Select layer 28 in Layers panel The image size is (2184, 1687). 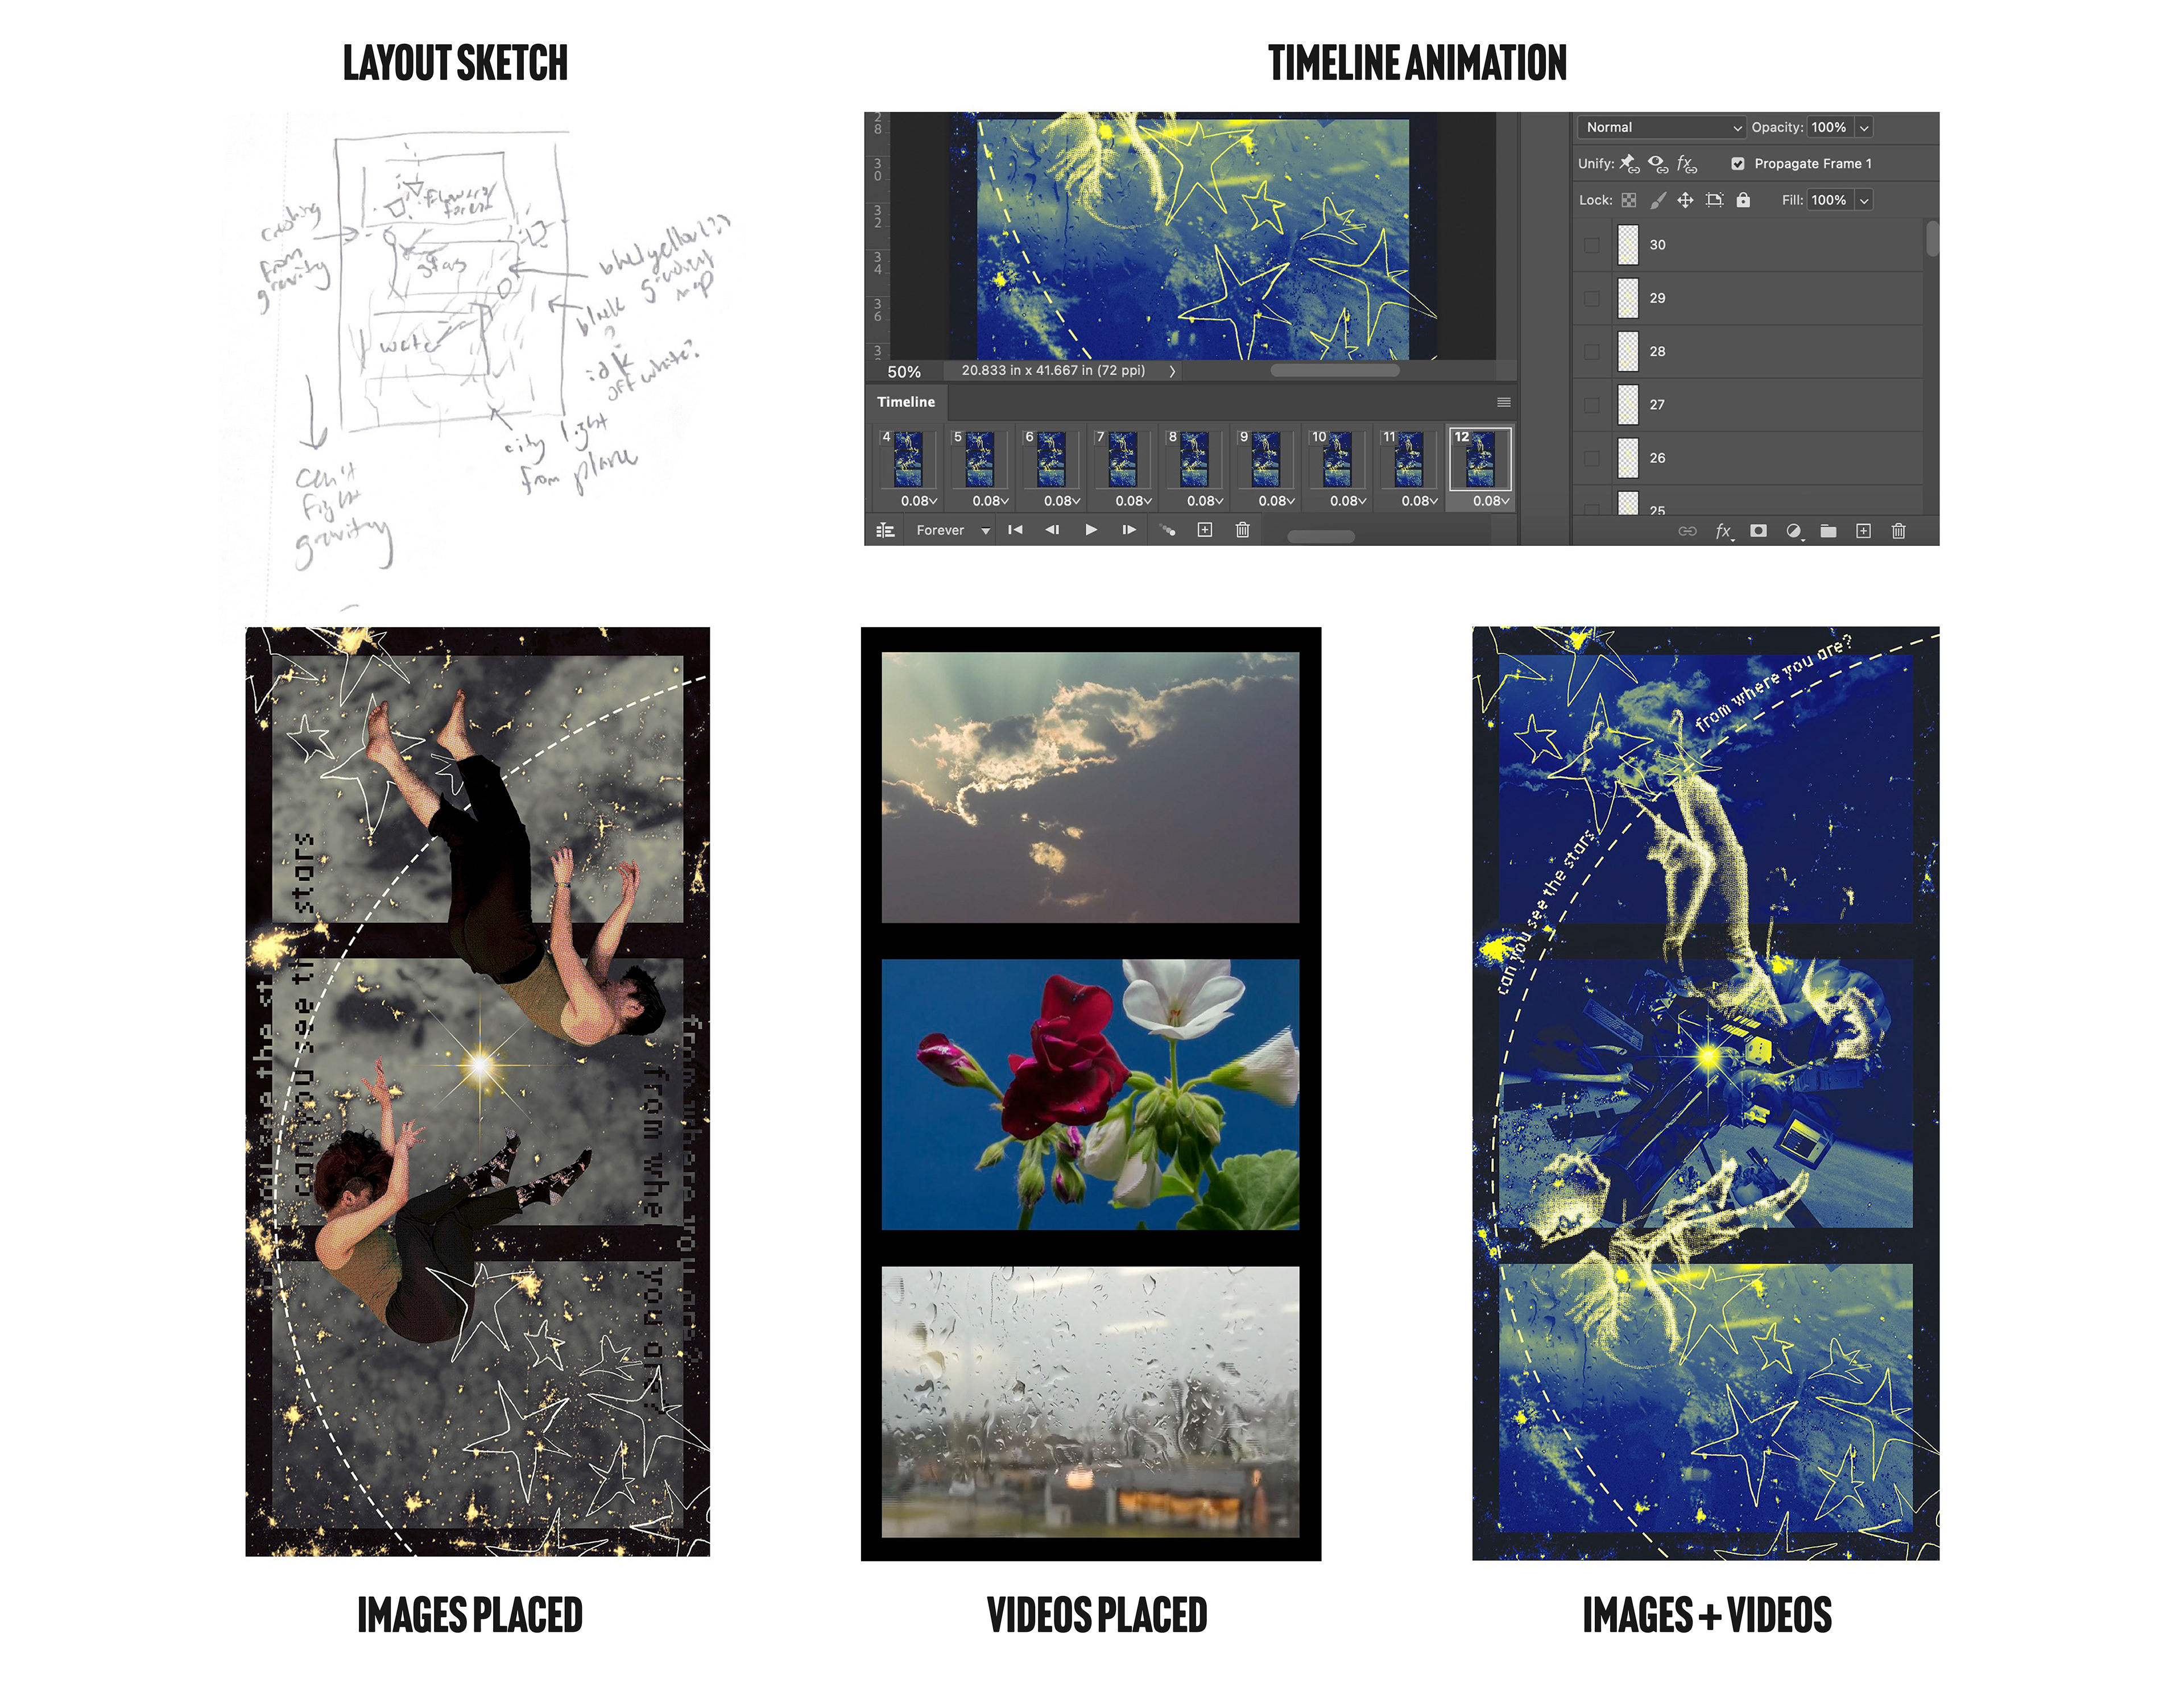click(x=1748, y=352)
